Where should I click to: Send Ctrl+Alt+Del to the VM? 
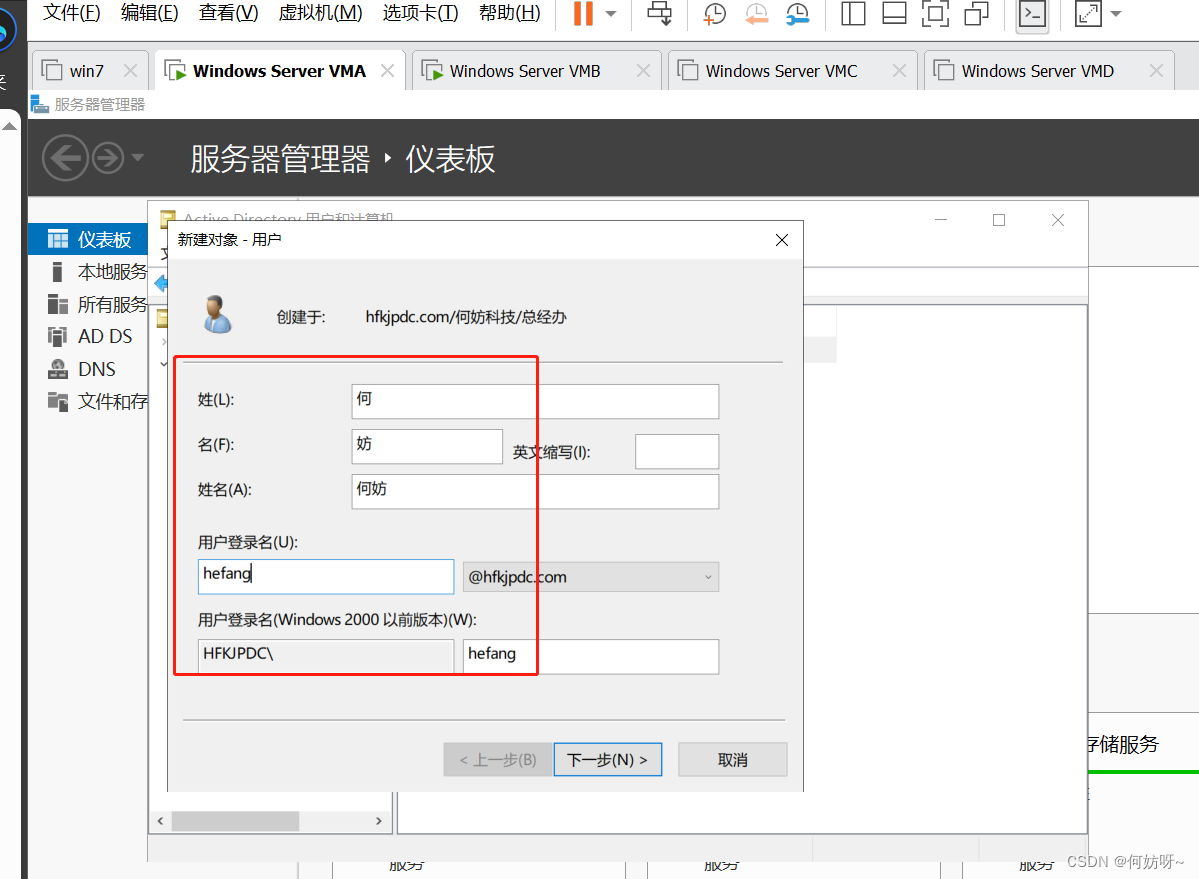click(660, 13)
